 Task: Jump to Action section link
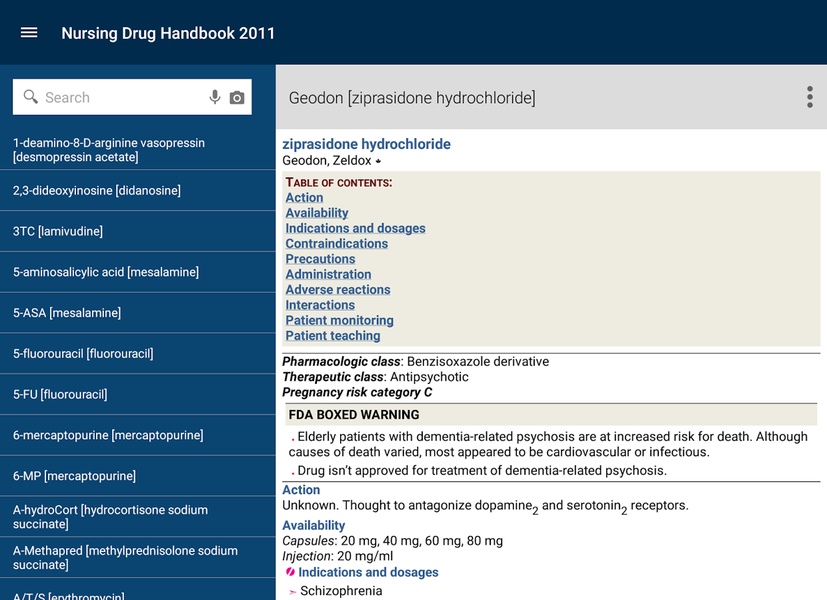click(x=304, y=197)
